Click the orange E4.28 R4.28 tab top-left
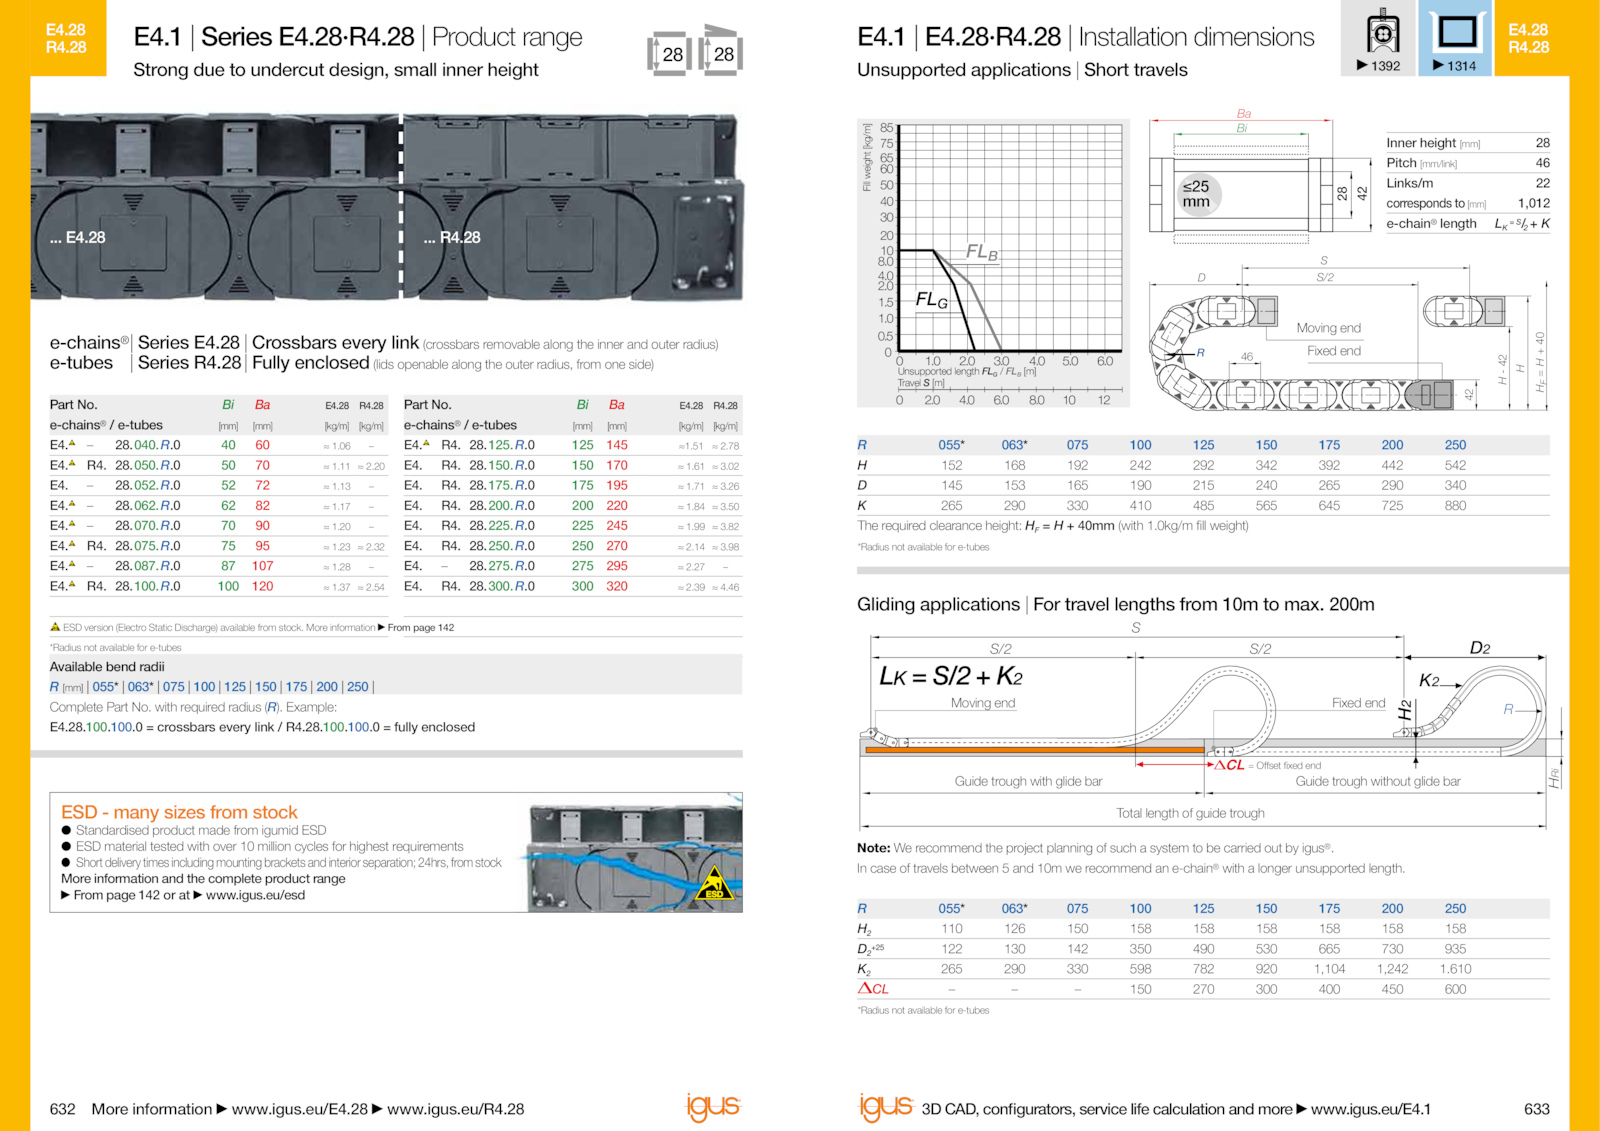 tap(66, 38)
